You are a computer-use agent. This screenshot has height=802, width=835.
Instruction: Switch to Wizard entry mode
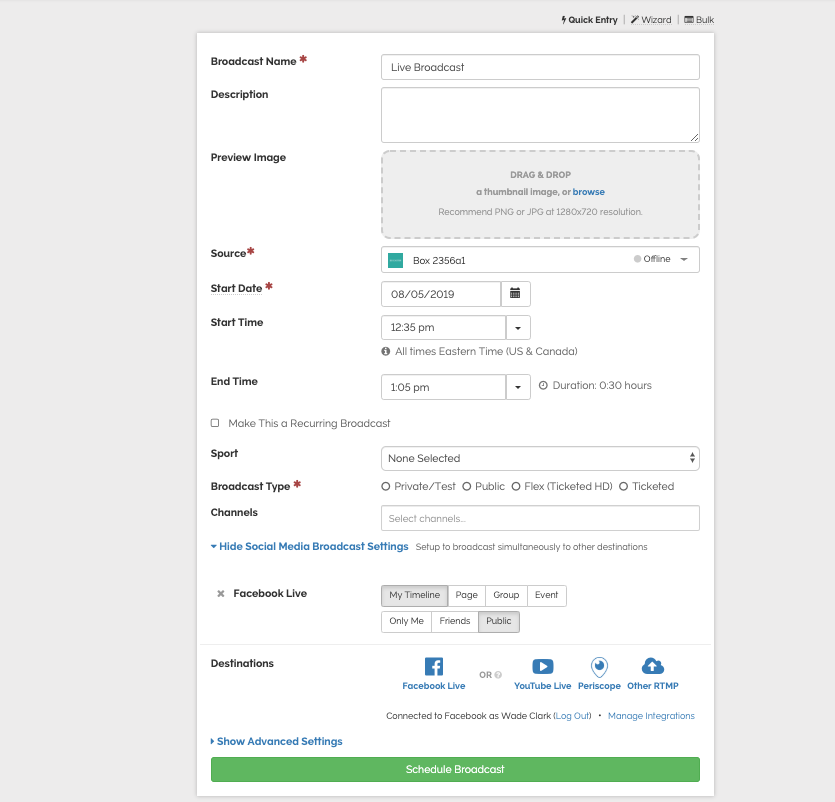click(x=651, y=20)
